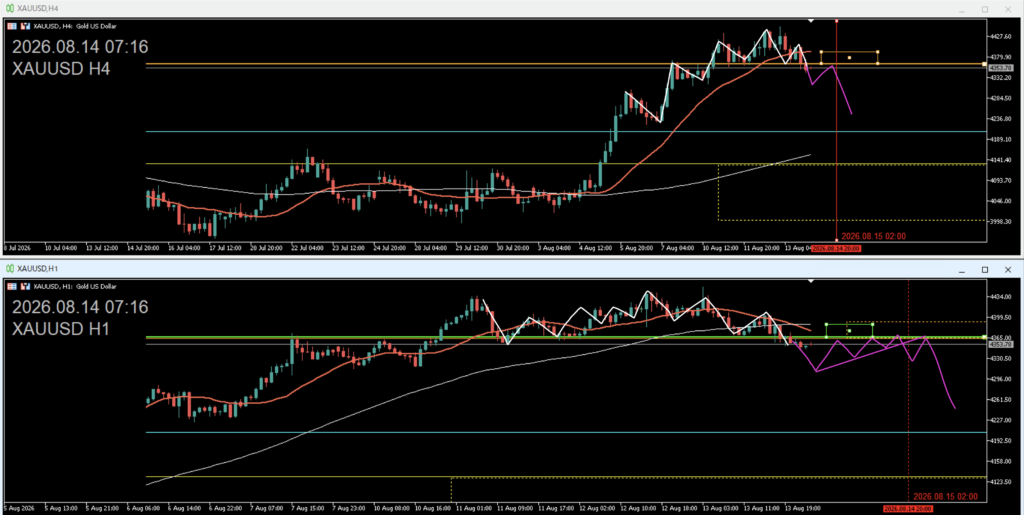Click price 3998.30 on H4 price scale
1024x515 pixels.
(1000, 221)
